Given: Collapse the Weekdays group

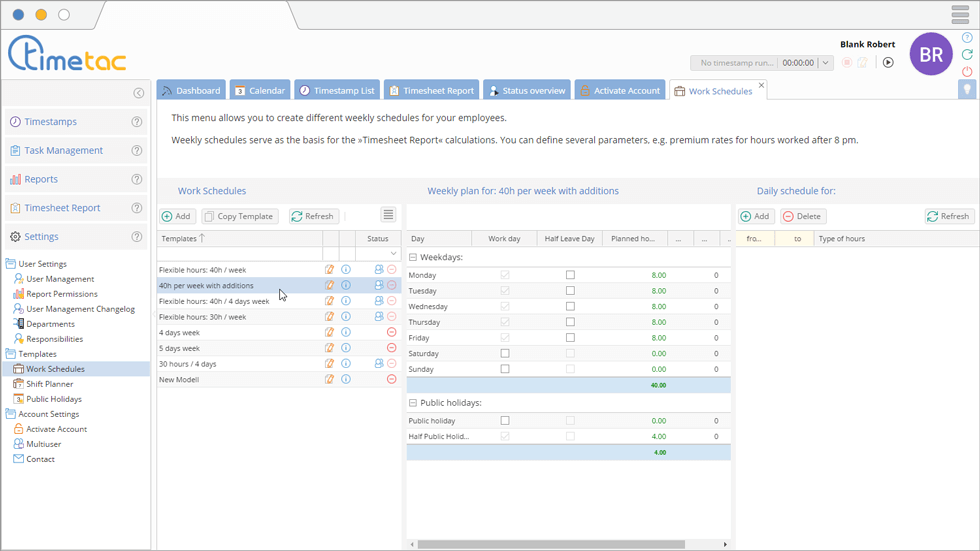Looking at the screenshot, I should click(x=413, y=257).
